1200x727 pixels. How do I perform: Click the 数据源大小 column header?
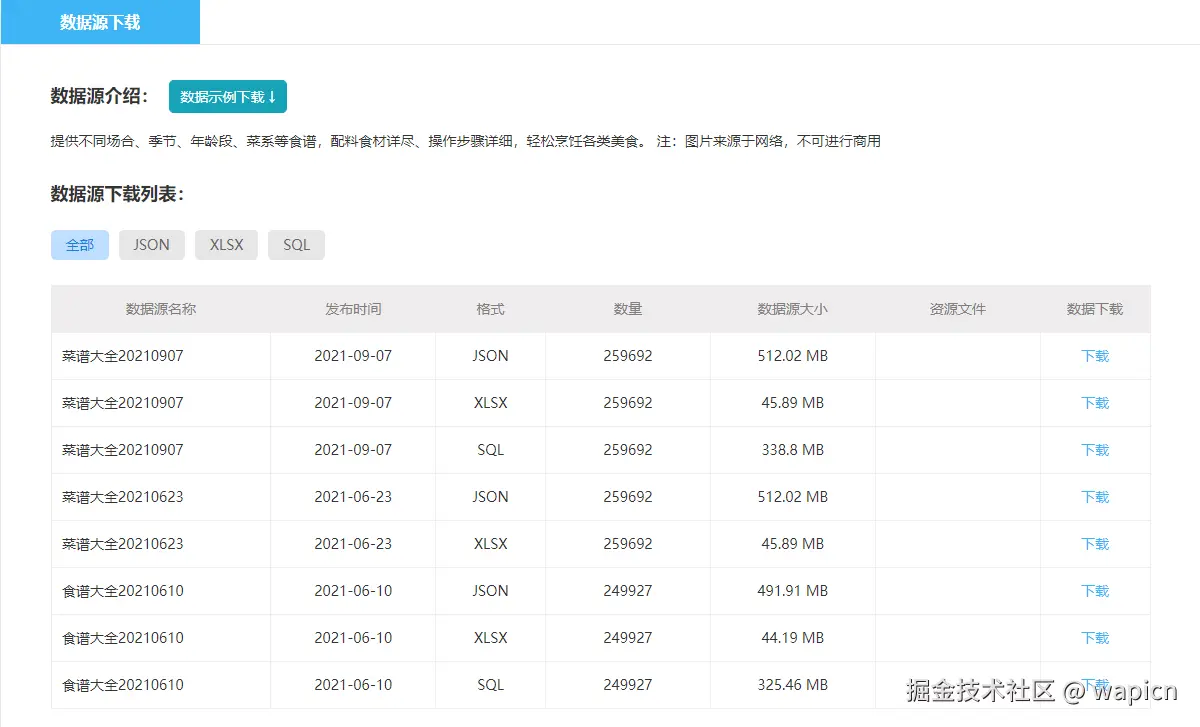(792, 309)
